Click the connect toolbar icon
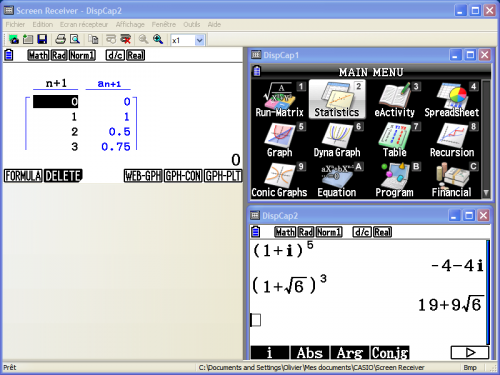The image size is (500, 375). tap(111, 39)
